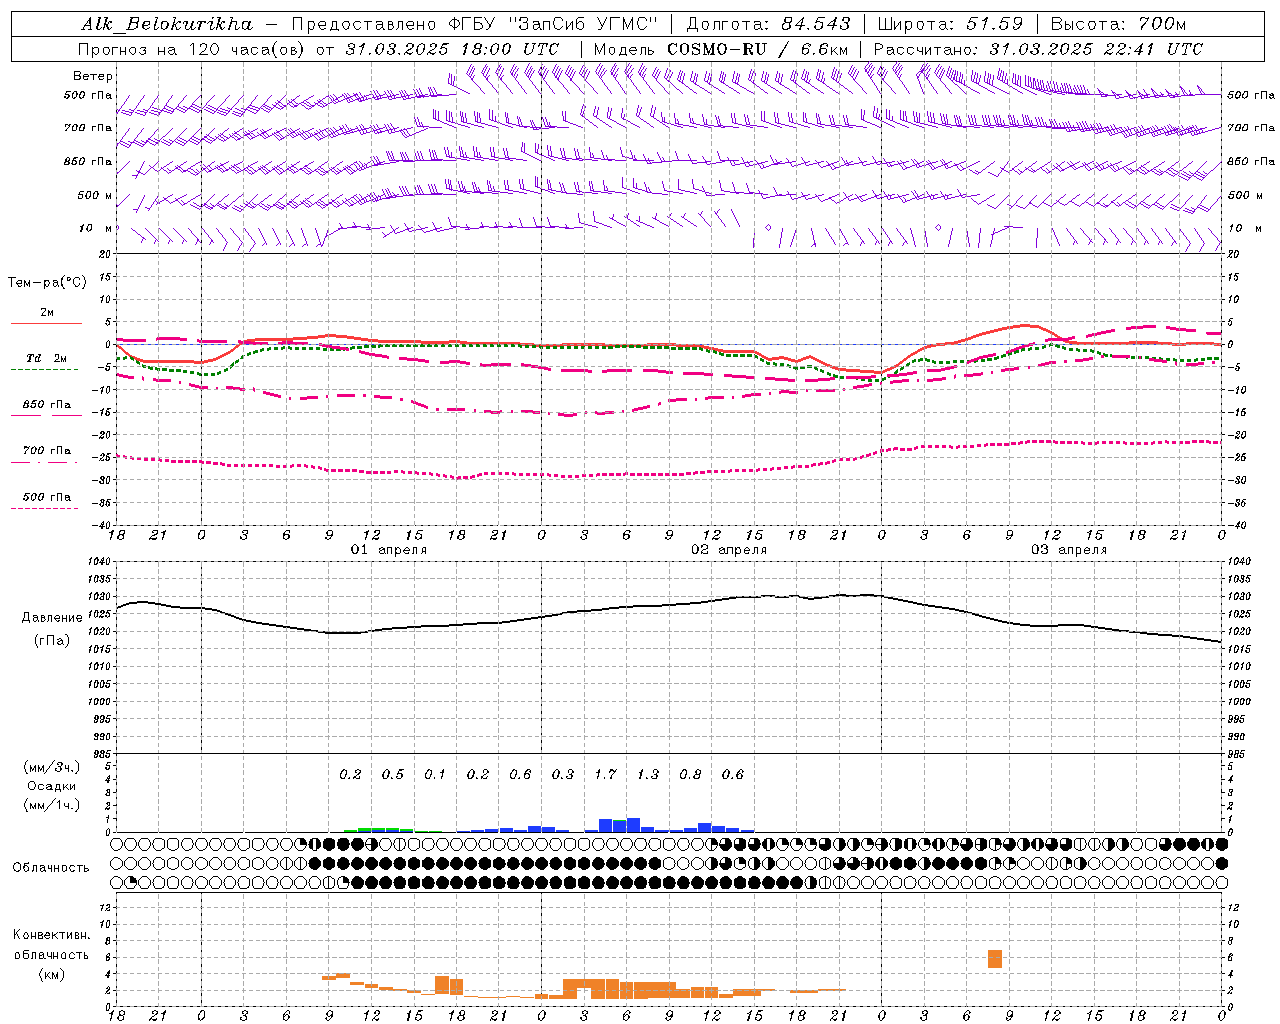This screenshot has height=1024, width=1280.
Task: Click the (мм/3ч.) precipitation unit label
Action: 52,767
